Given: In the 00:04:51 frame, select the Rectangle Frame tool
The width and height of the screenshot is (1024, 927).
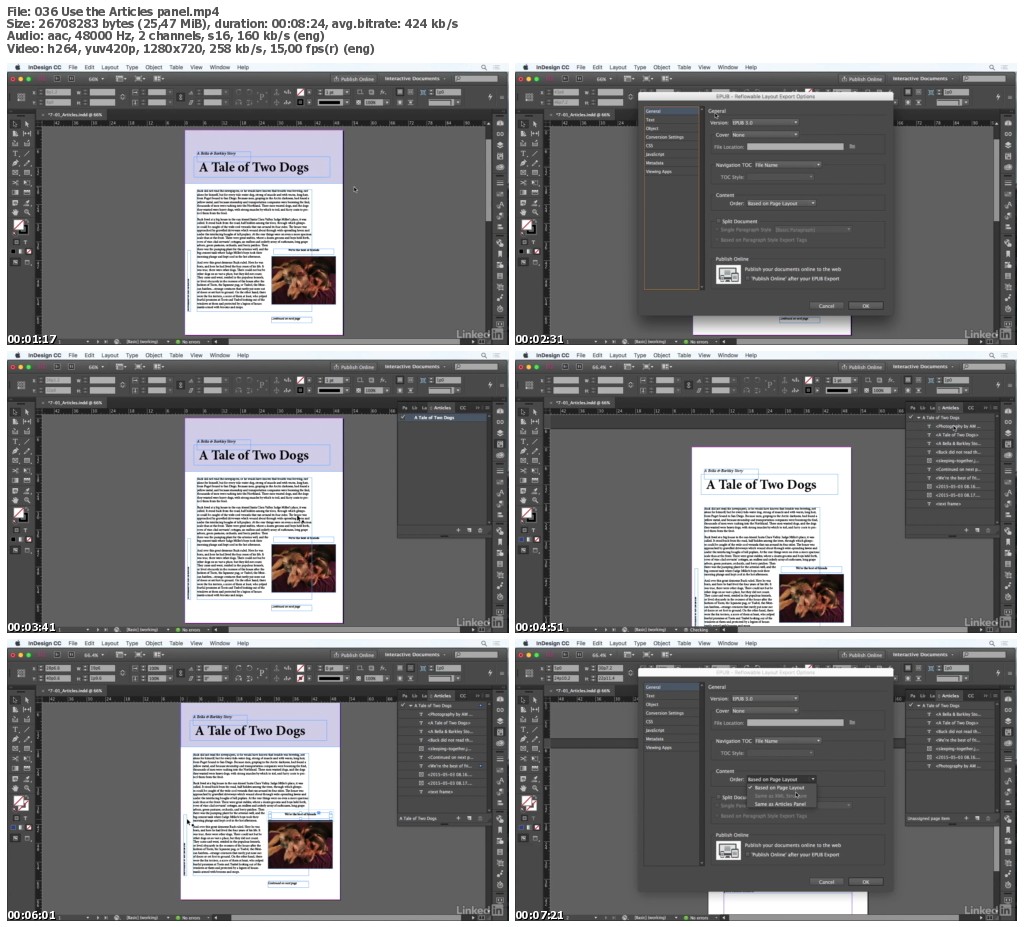Looking at the screenshot, I should (x=522, y=461).
